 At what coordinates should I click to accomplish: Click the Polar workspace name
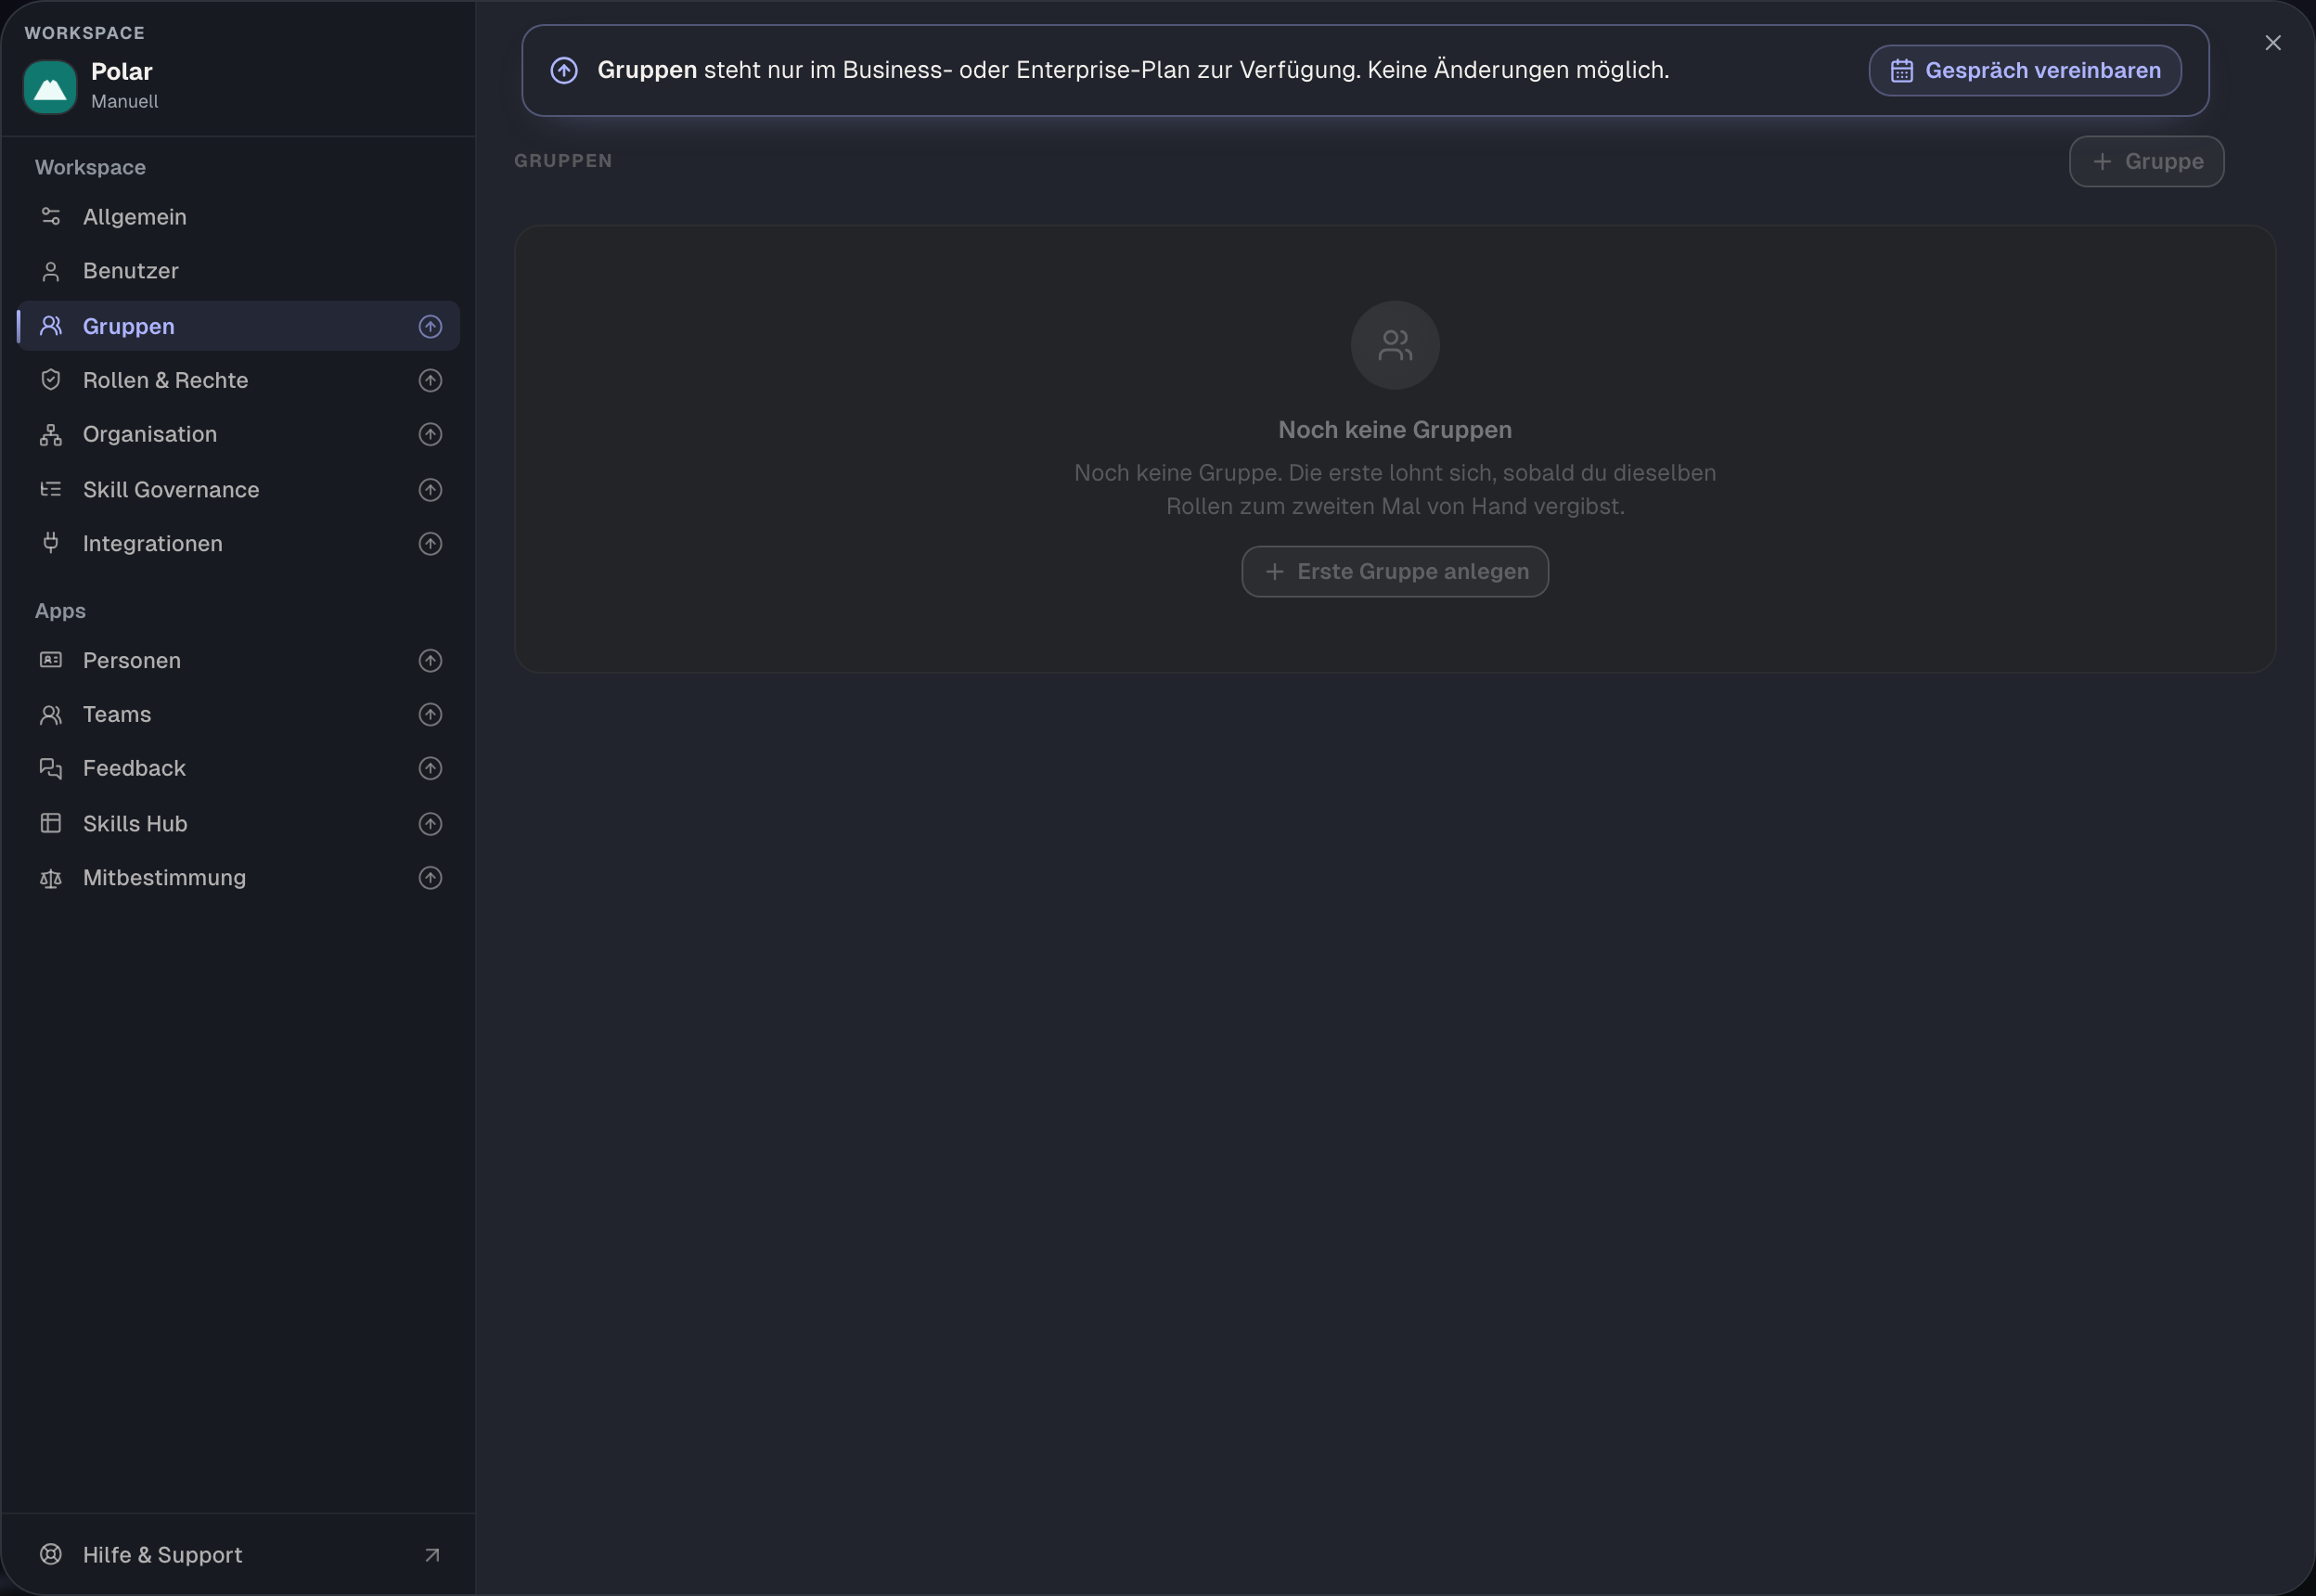pyautogui.click(x=122, y=72)
